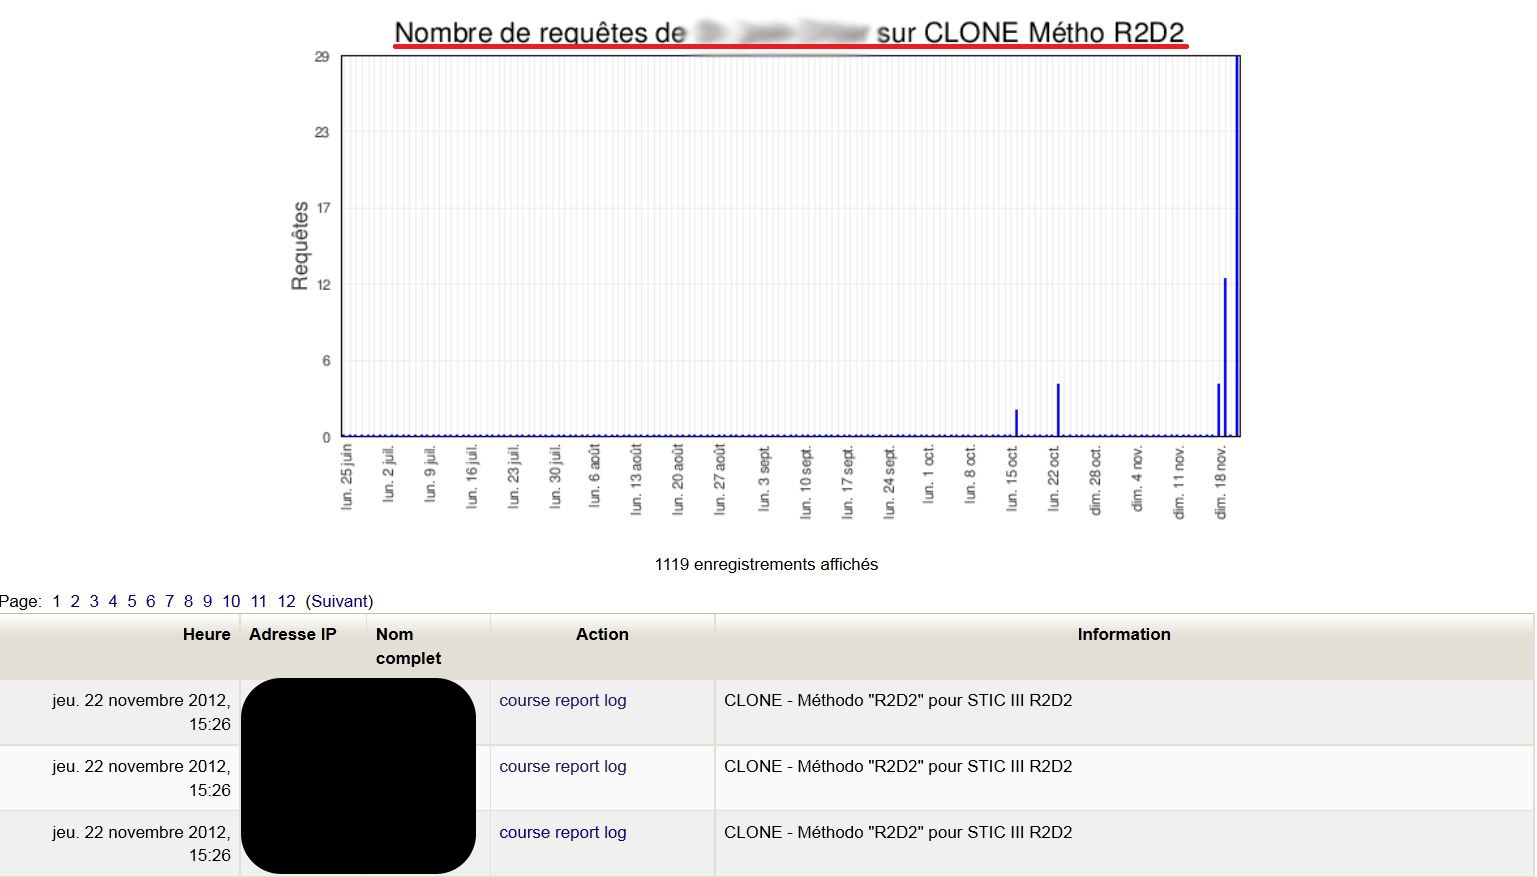Click the lun. 3 sept. axis label

tap(764, 480)
